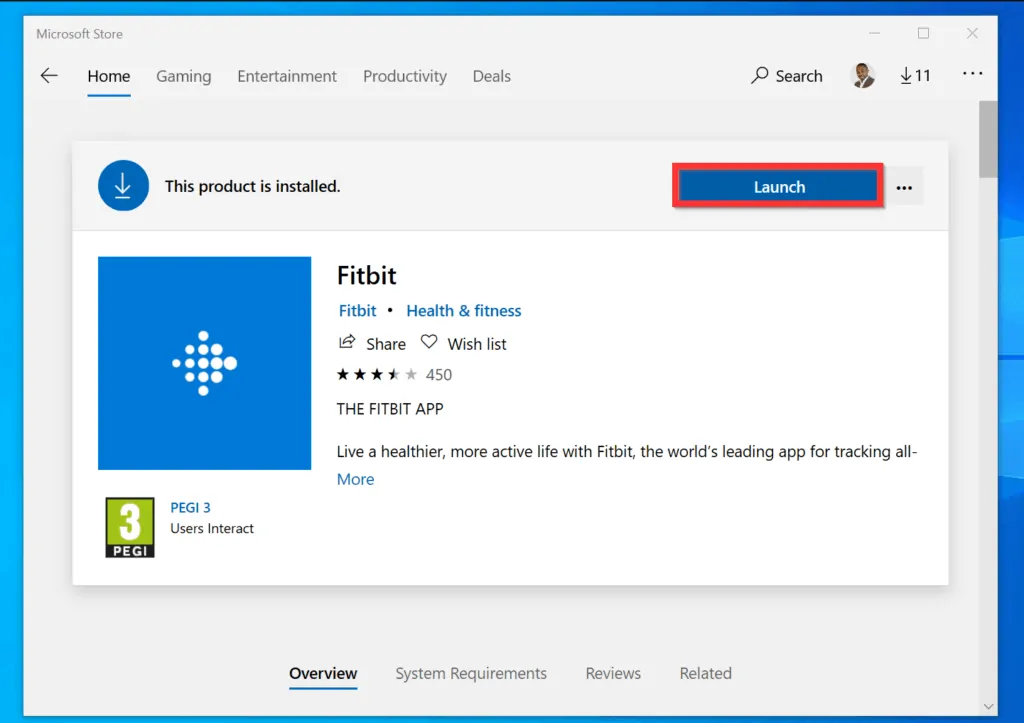Screen dimensions: 1024x723
Task: Click the Share icon
Action: [x=348, y=343]
